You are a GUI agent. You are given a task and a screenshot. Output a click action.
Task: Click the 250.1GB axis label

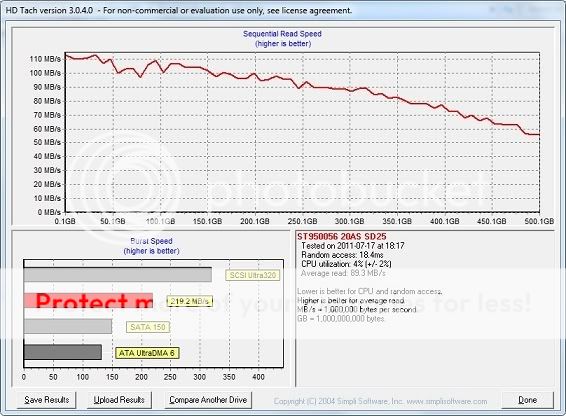pos(302,221)
